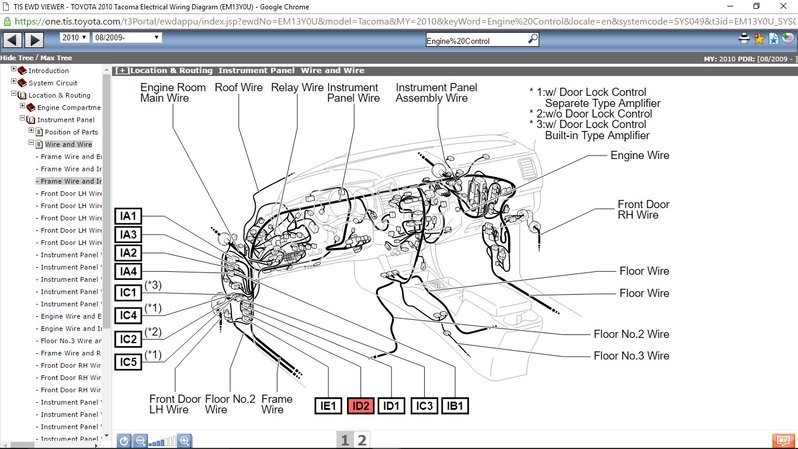Expand the Introduction tree node
798x449 pixels.
pyautogui.click(x=14, y=69)
